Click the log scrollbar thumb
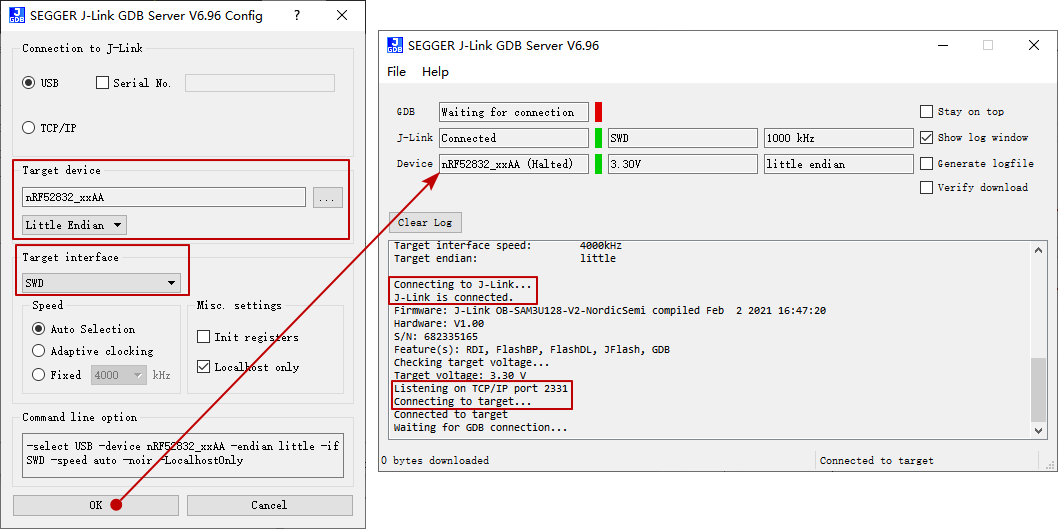 pos(1039,390)
